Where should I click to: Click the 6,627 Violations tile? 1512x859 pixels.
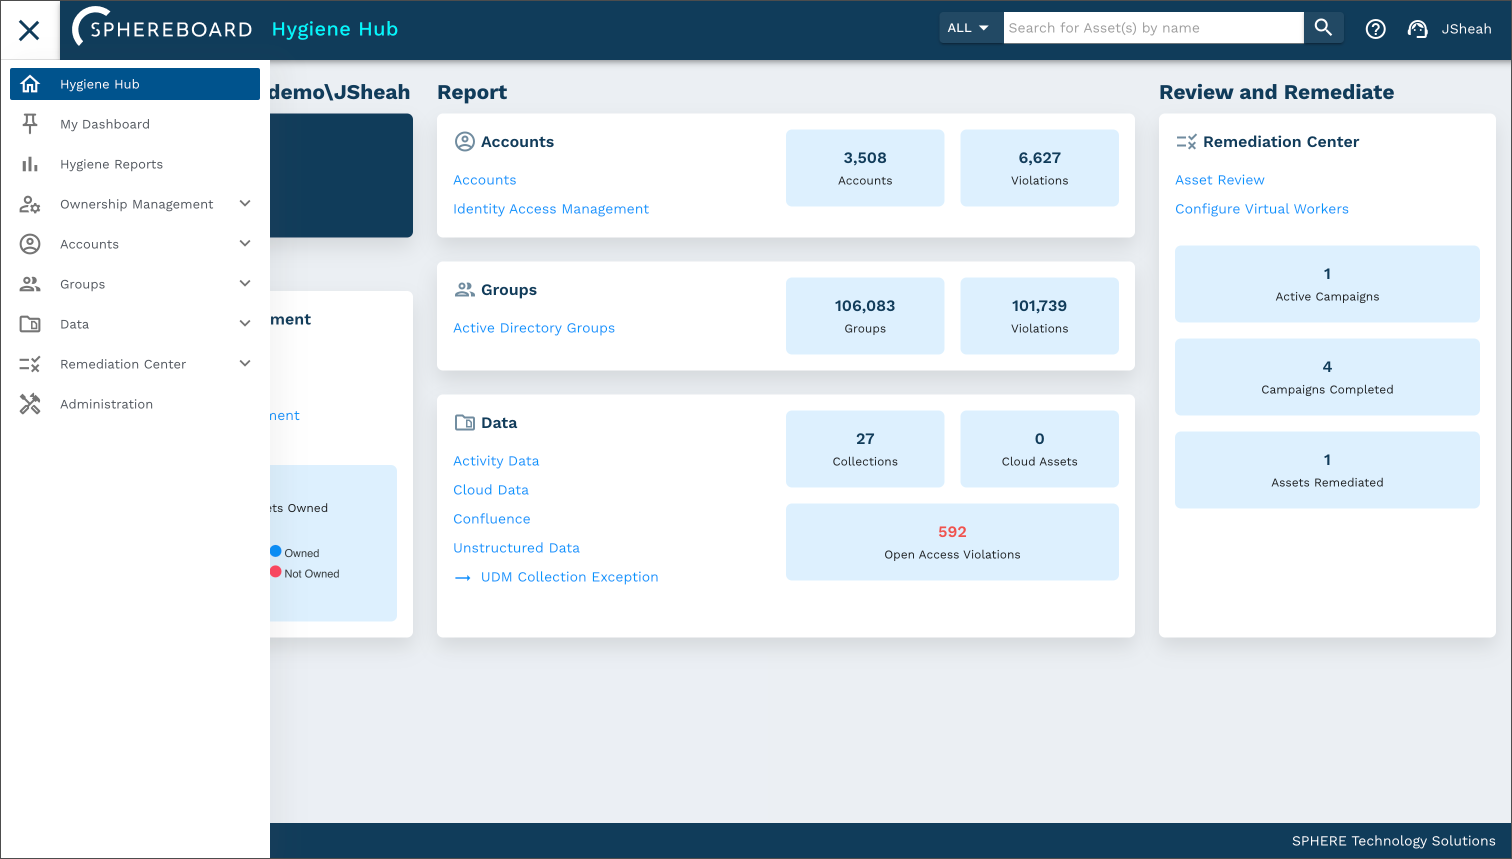pyautogui.click(x=1040, y=168)
